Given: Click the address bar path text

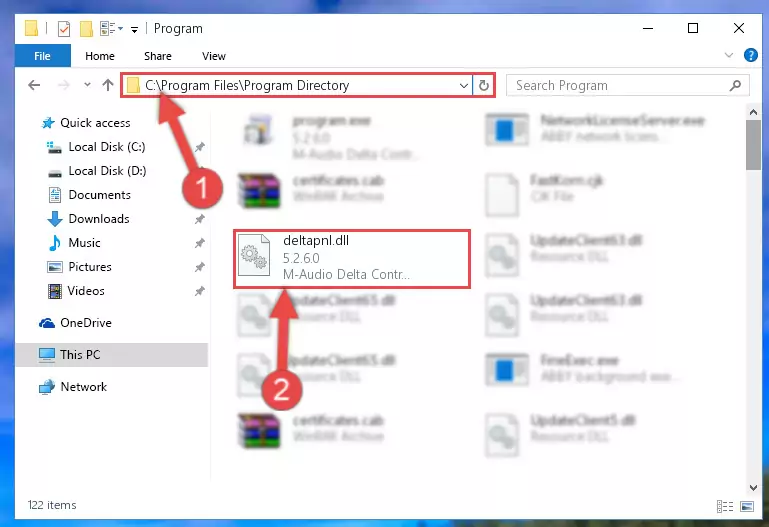Looking at the screenshot, I should coord(247,85).
